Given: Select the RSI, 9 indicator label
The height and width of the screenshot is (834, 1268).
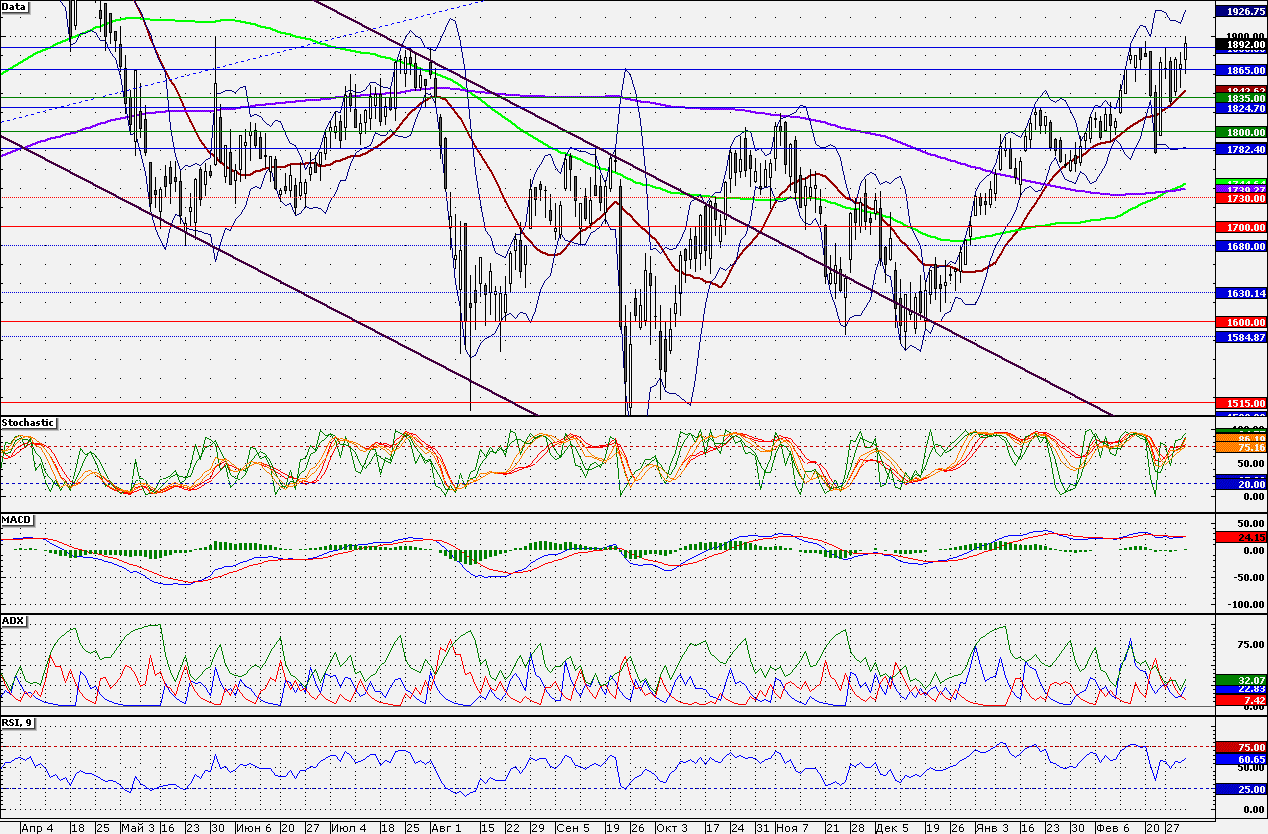Looking at the screenshot, I should pos(18,721).
